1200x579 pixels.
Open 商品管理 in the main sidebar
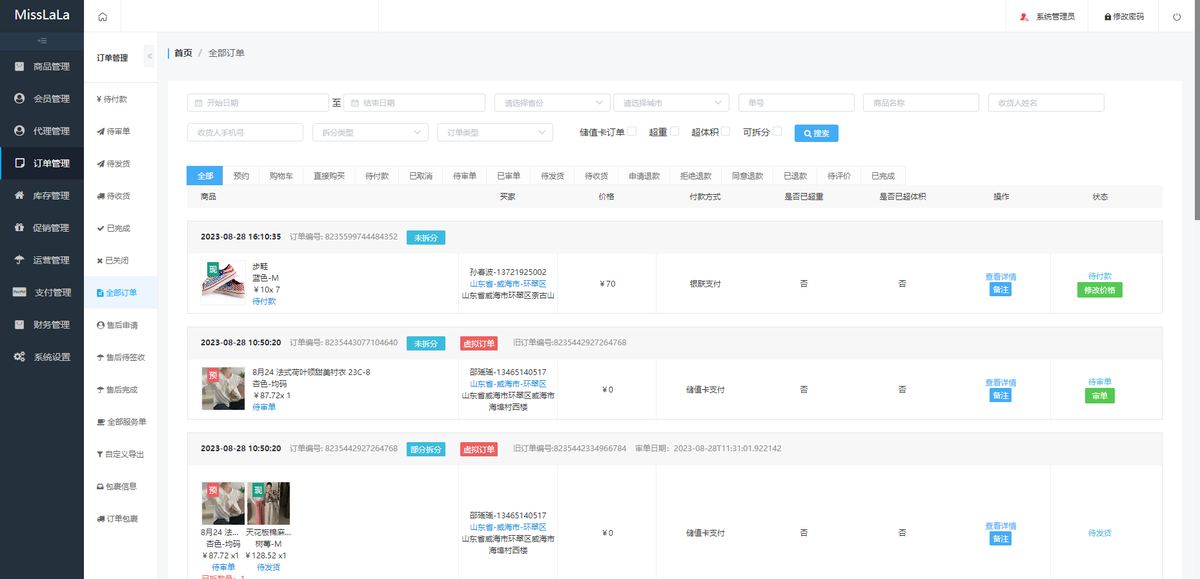42,67
